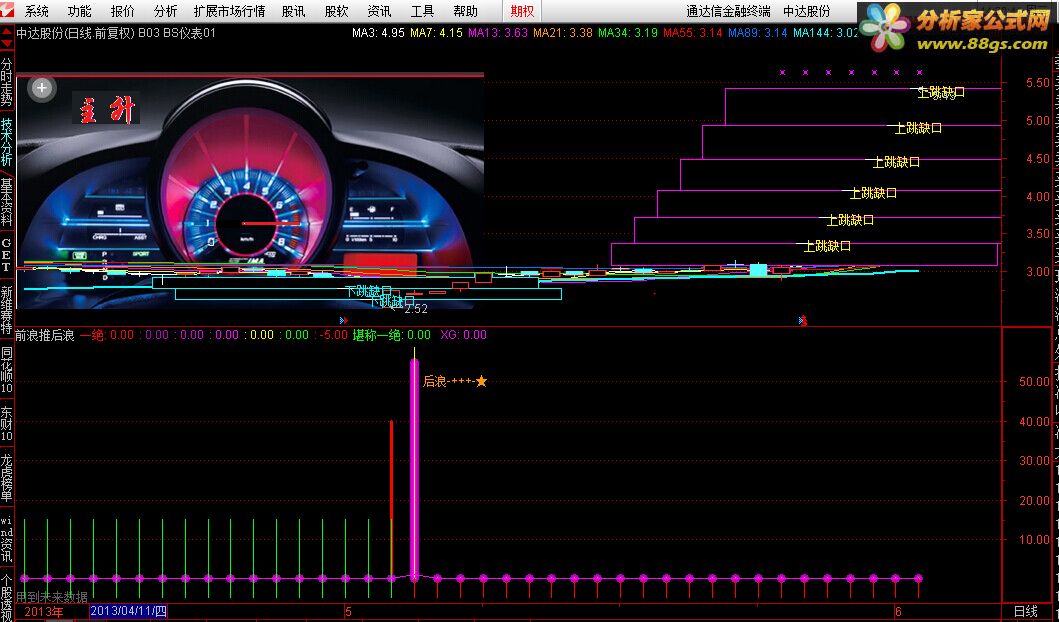
Task: Switch to the GET side tab
Action: [7, 253]
